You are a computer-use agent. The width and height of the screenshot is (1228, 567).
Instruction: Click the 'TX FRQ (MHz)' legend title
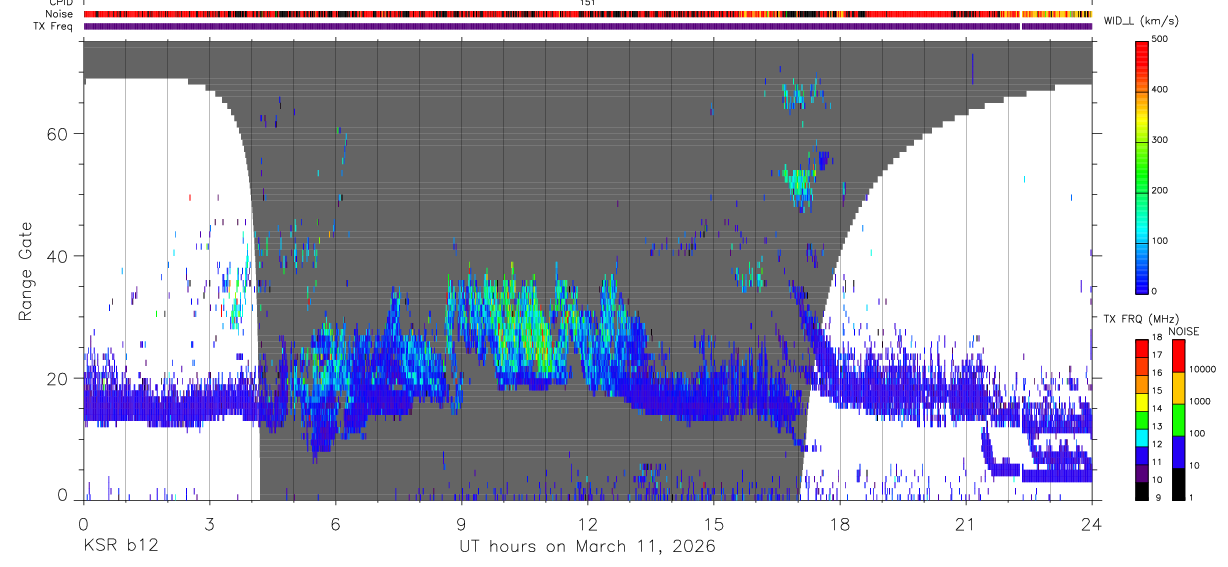(x=1139, y=319)
